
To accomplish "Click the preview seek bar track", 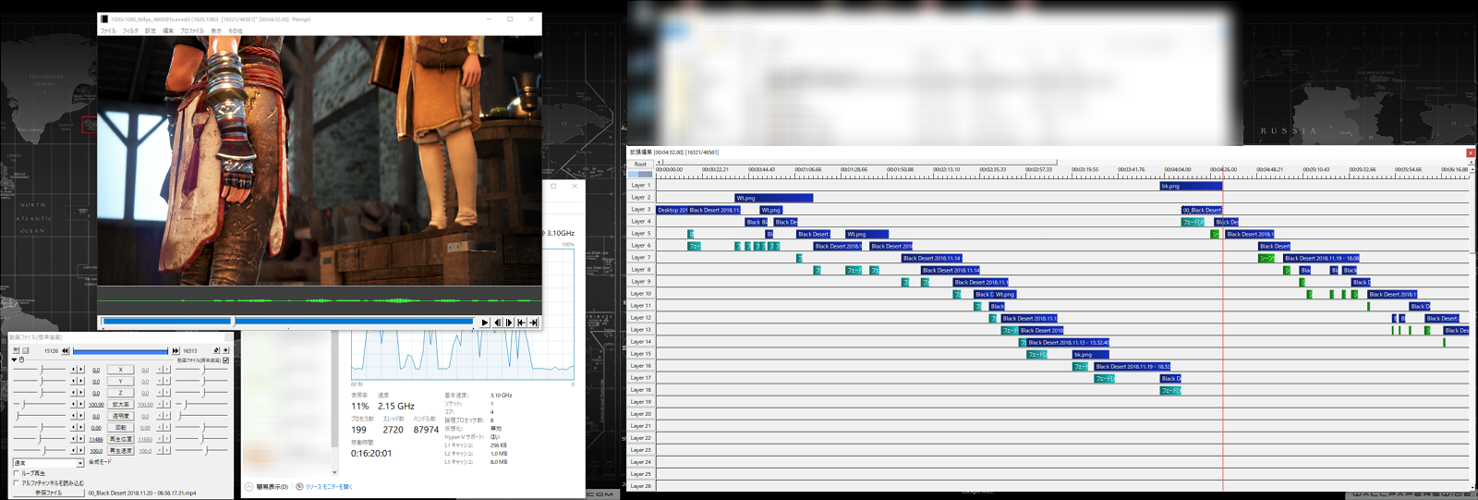I will (287, 322).
